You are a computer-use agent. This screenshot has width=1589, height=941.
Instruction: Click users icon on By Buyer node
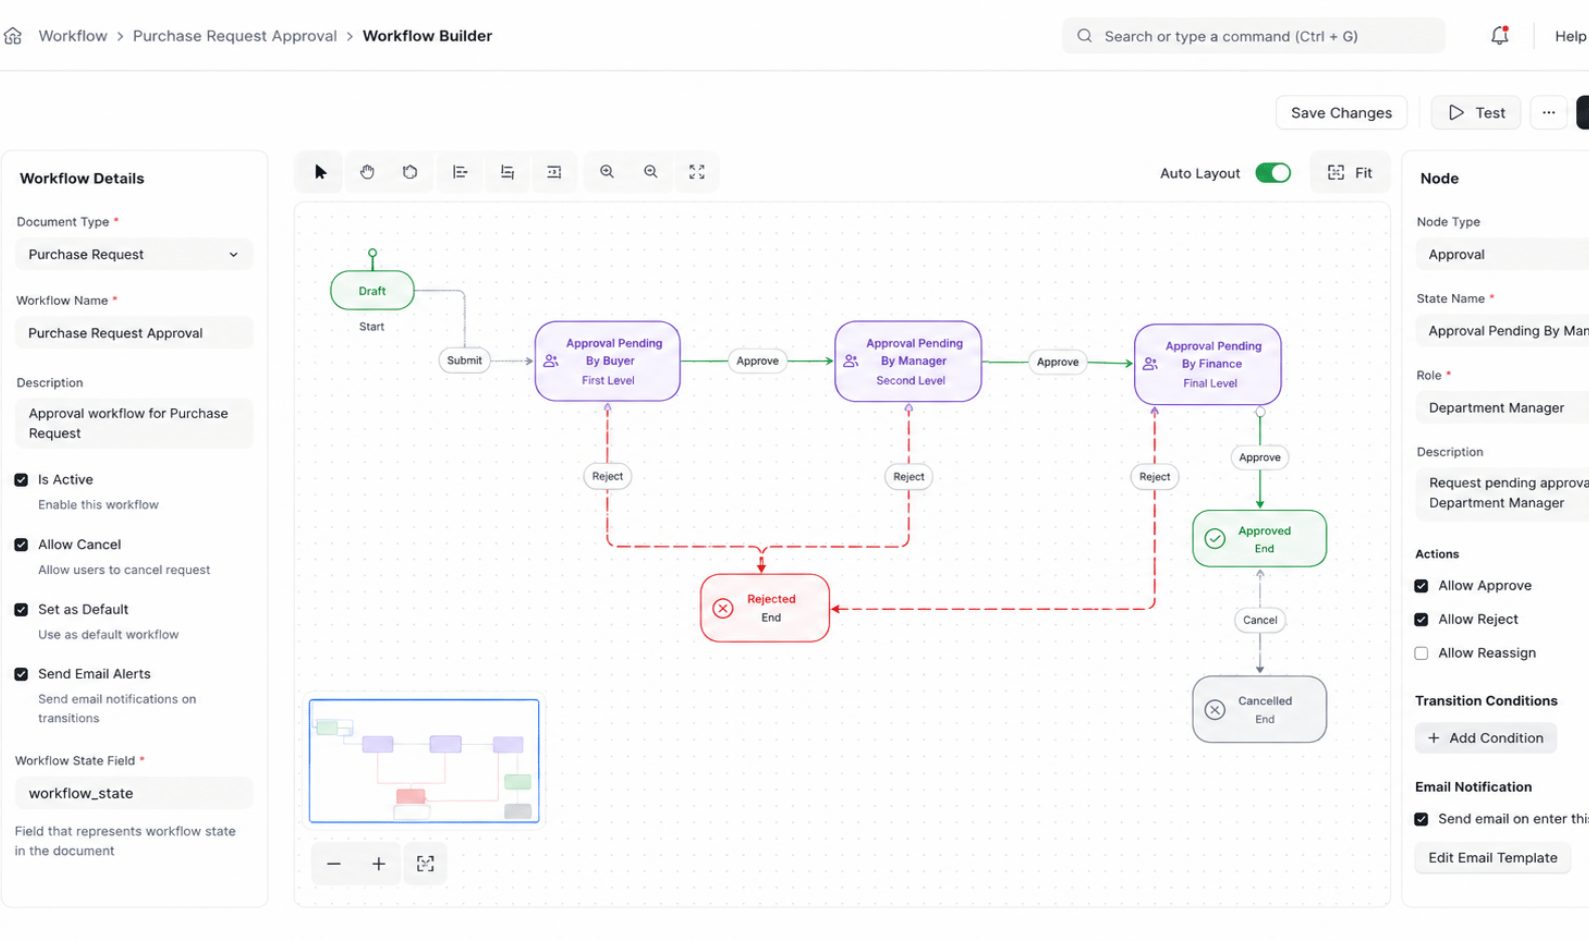tap(551, 361)
